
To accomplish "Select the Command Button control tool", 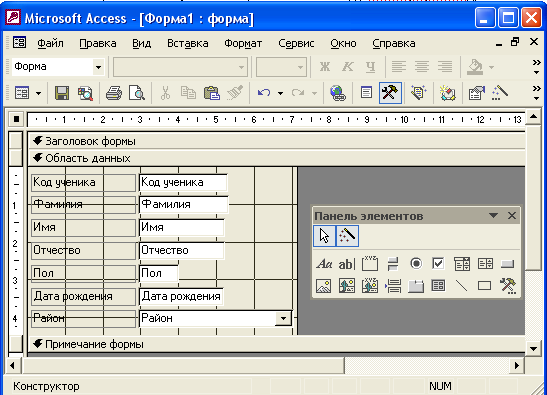I will pyautogui.click(x=508, y=264).
